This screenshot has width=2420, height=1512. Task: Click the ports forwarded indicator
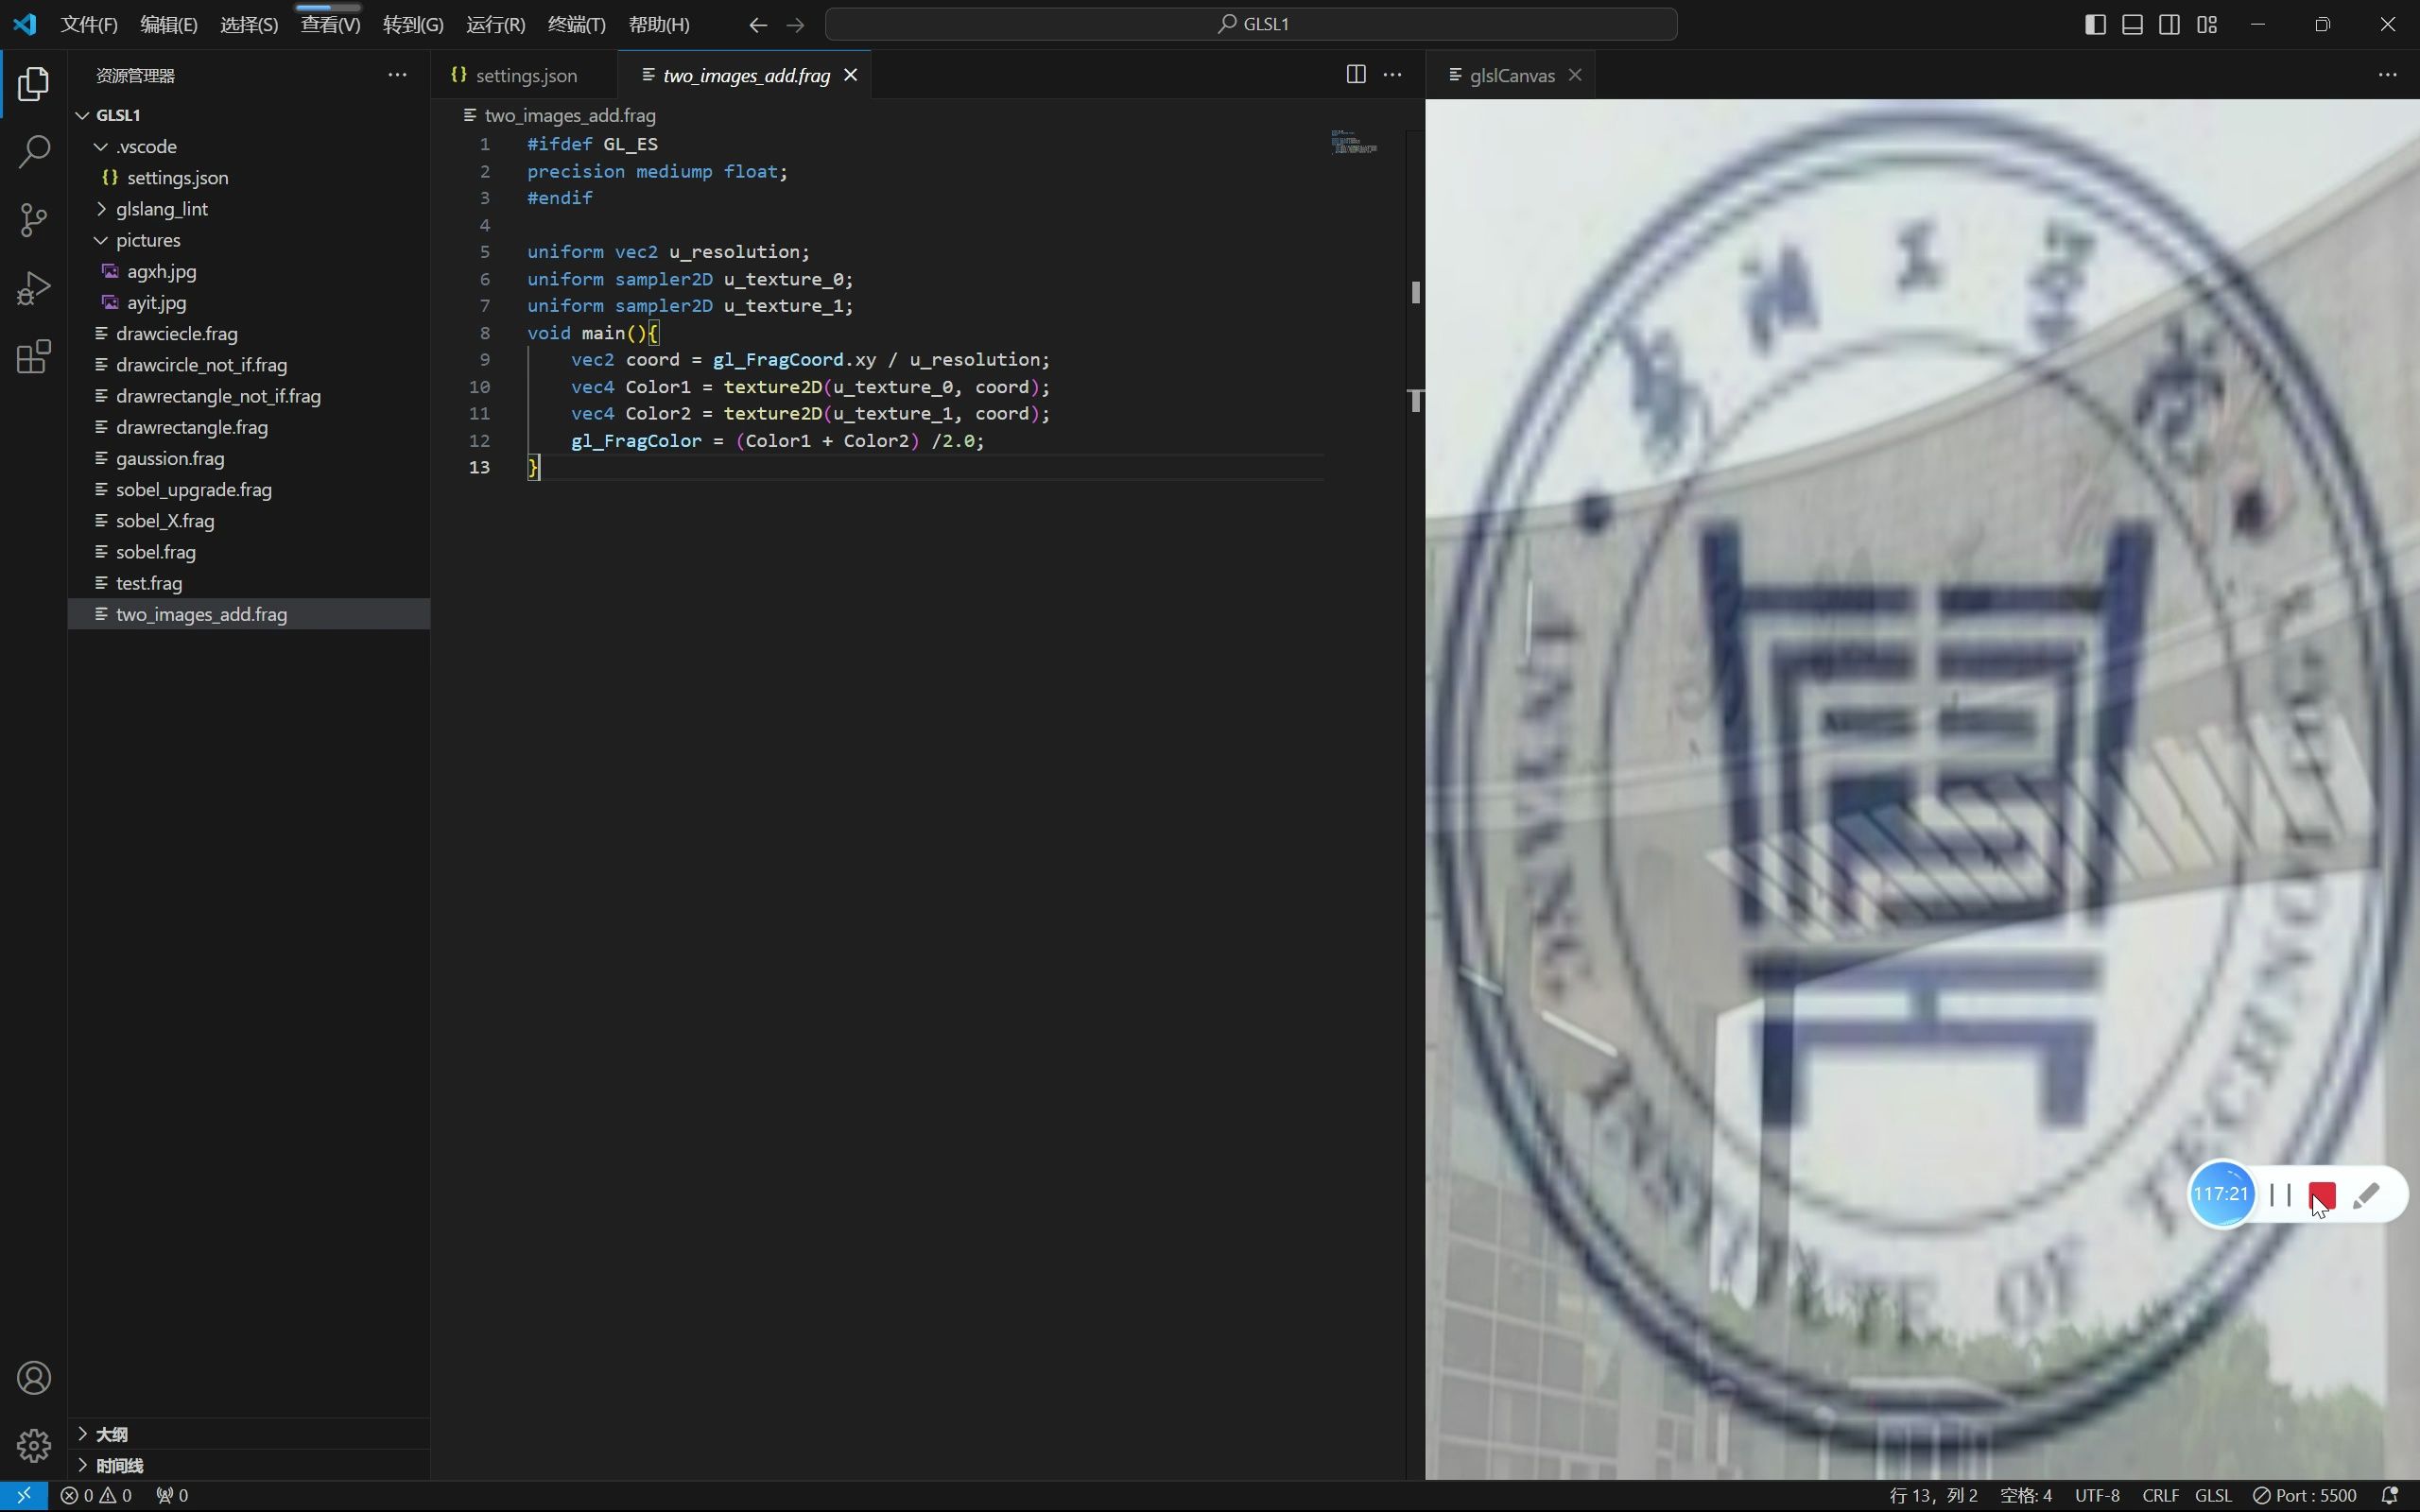click(x=172, y=1496)
